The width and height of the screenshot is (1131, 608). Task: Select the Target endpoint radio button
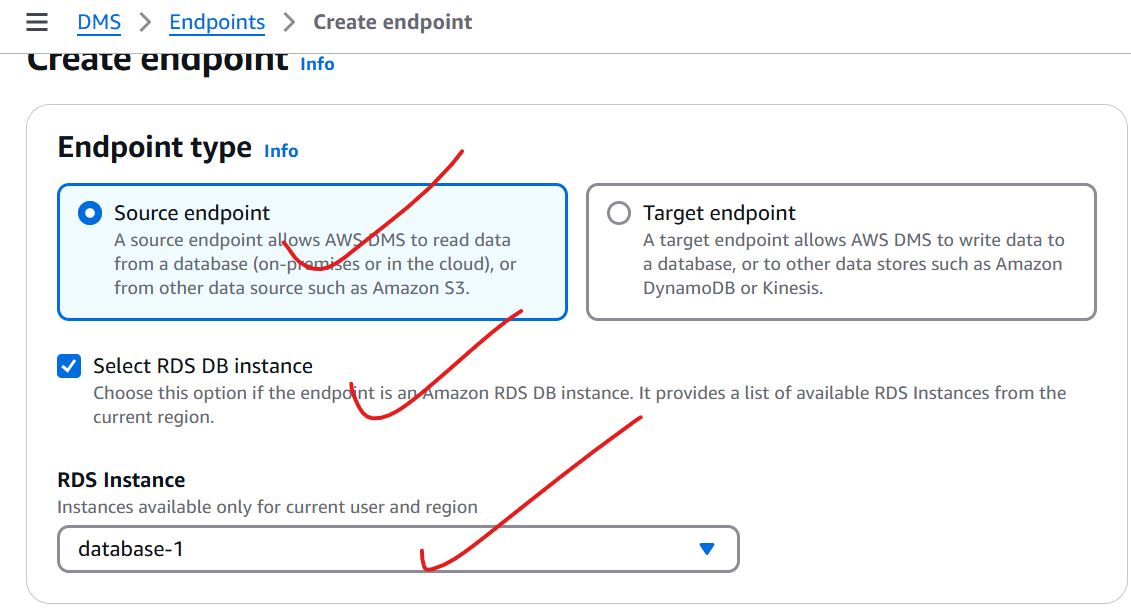[619, 213]
